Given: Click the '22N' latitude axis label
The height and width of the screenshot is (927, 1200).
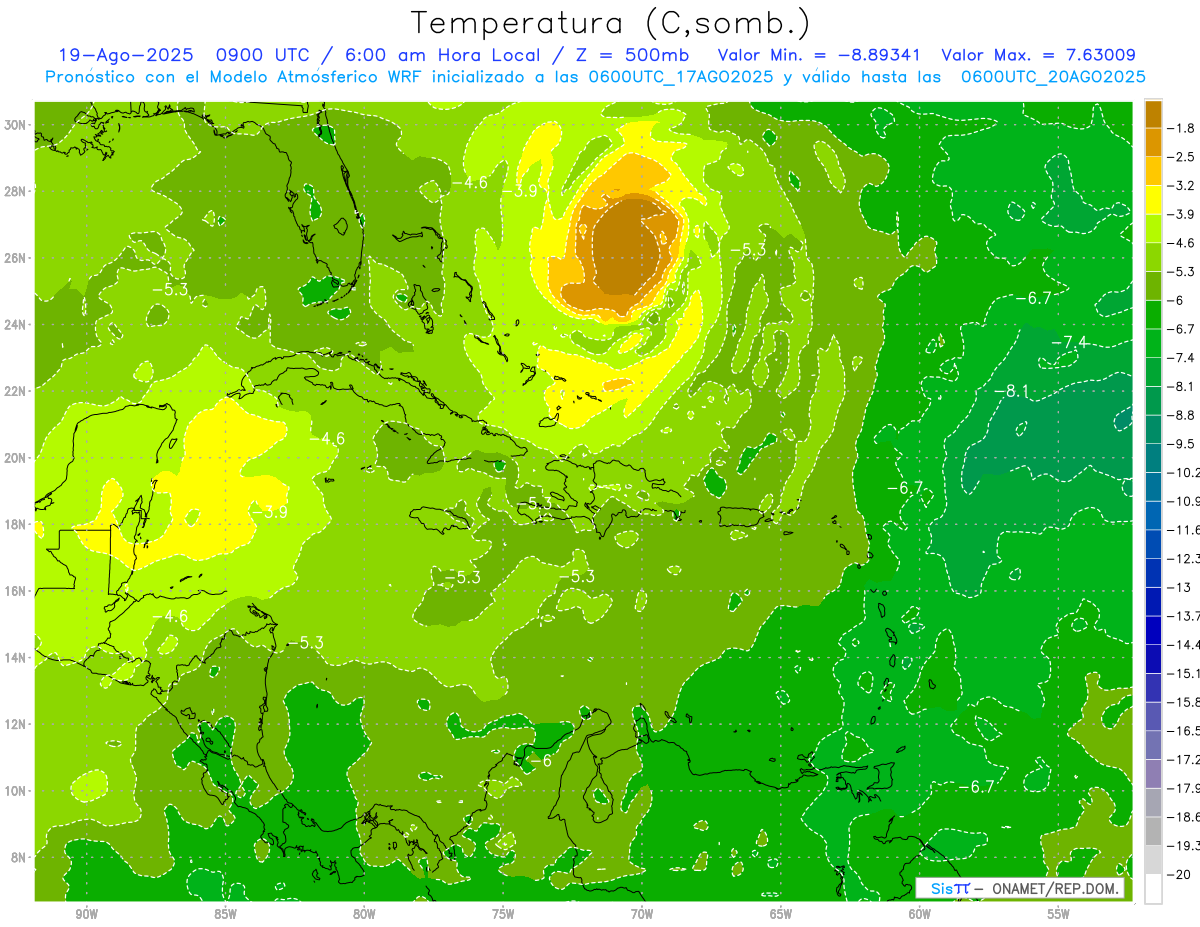Looking at the screenshot, I should (17, 391).
